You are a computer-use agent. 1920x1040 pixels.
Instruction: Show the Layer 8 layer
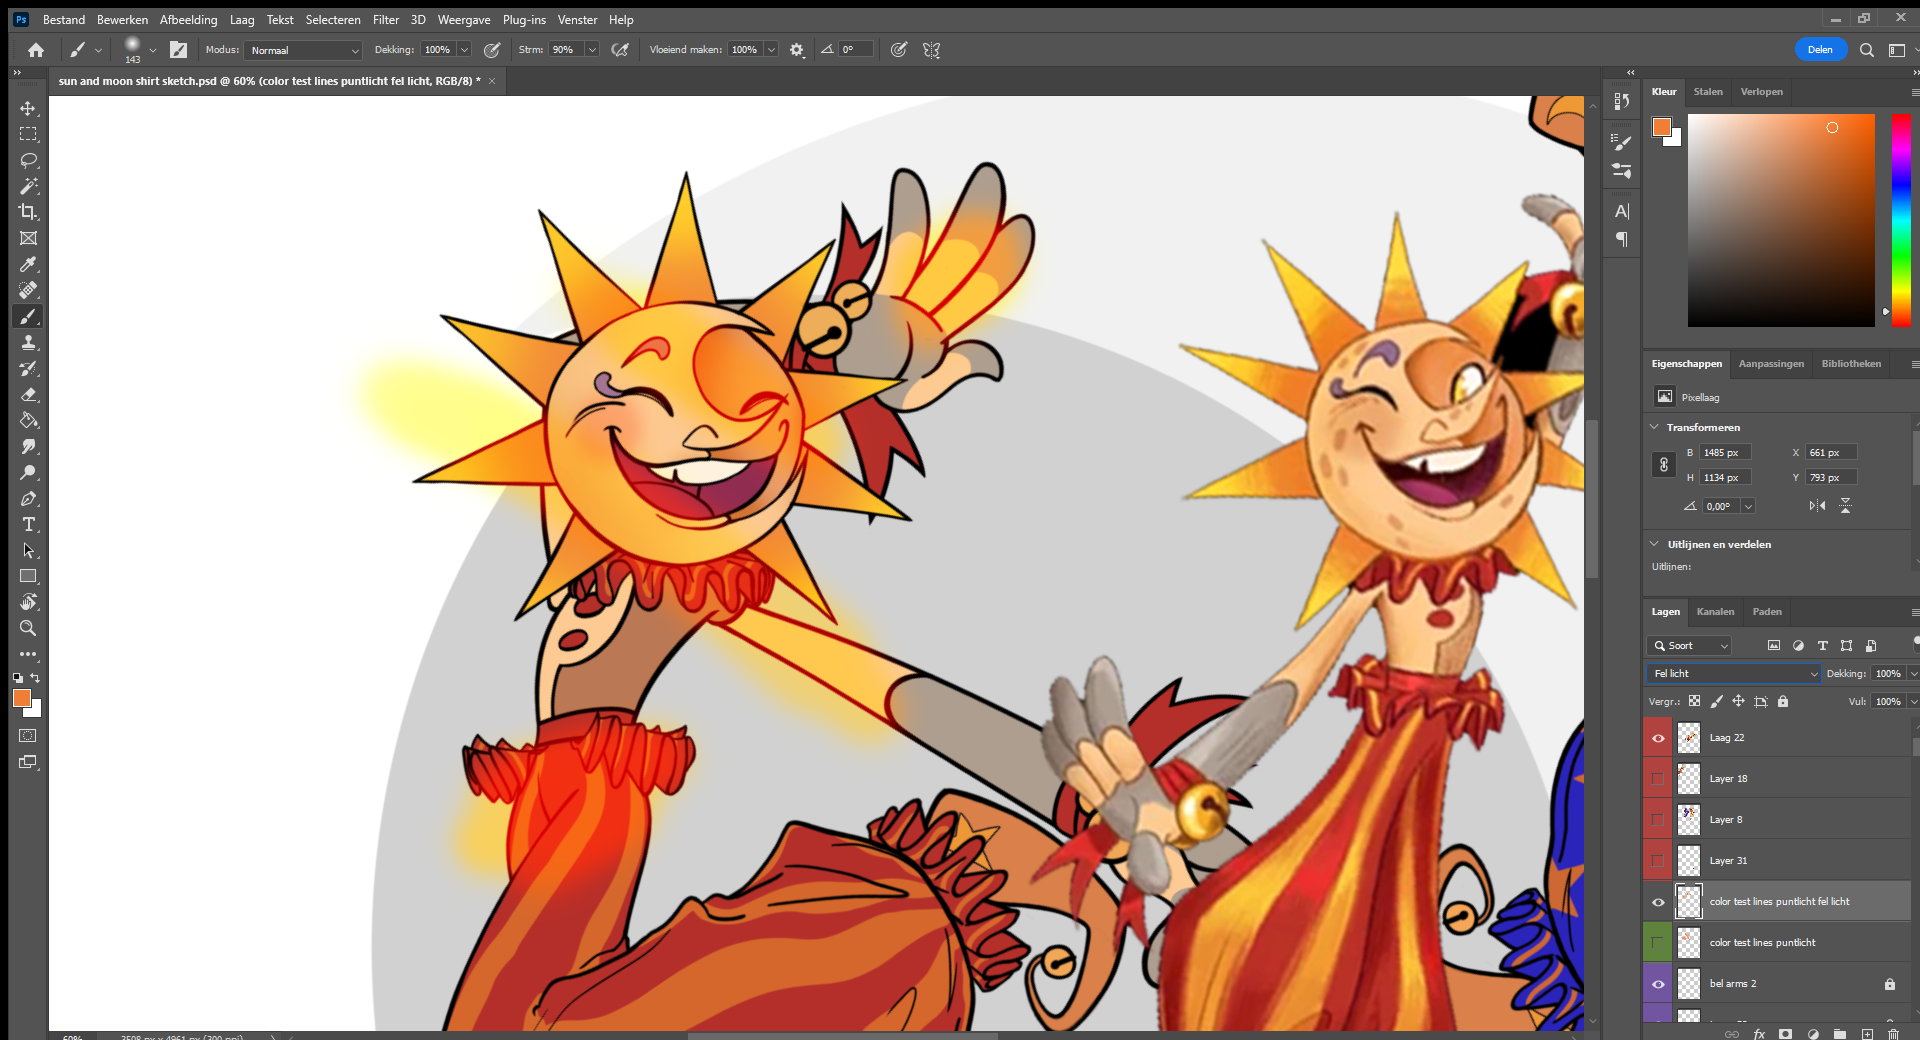[x=1658, y=820]
